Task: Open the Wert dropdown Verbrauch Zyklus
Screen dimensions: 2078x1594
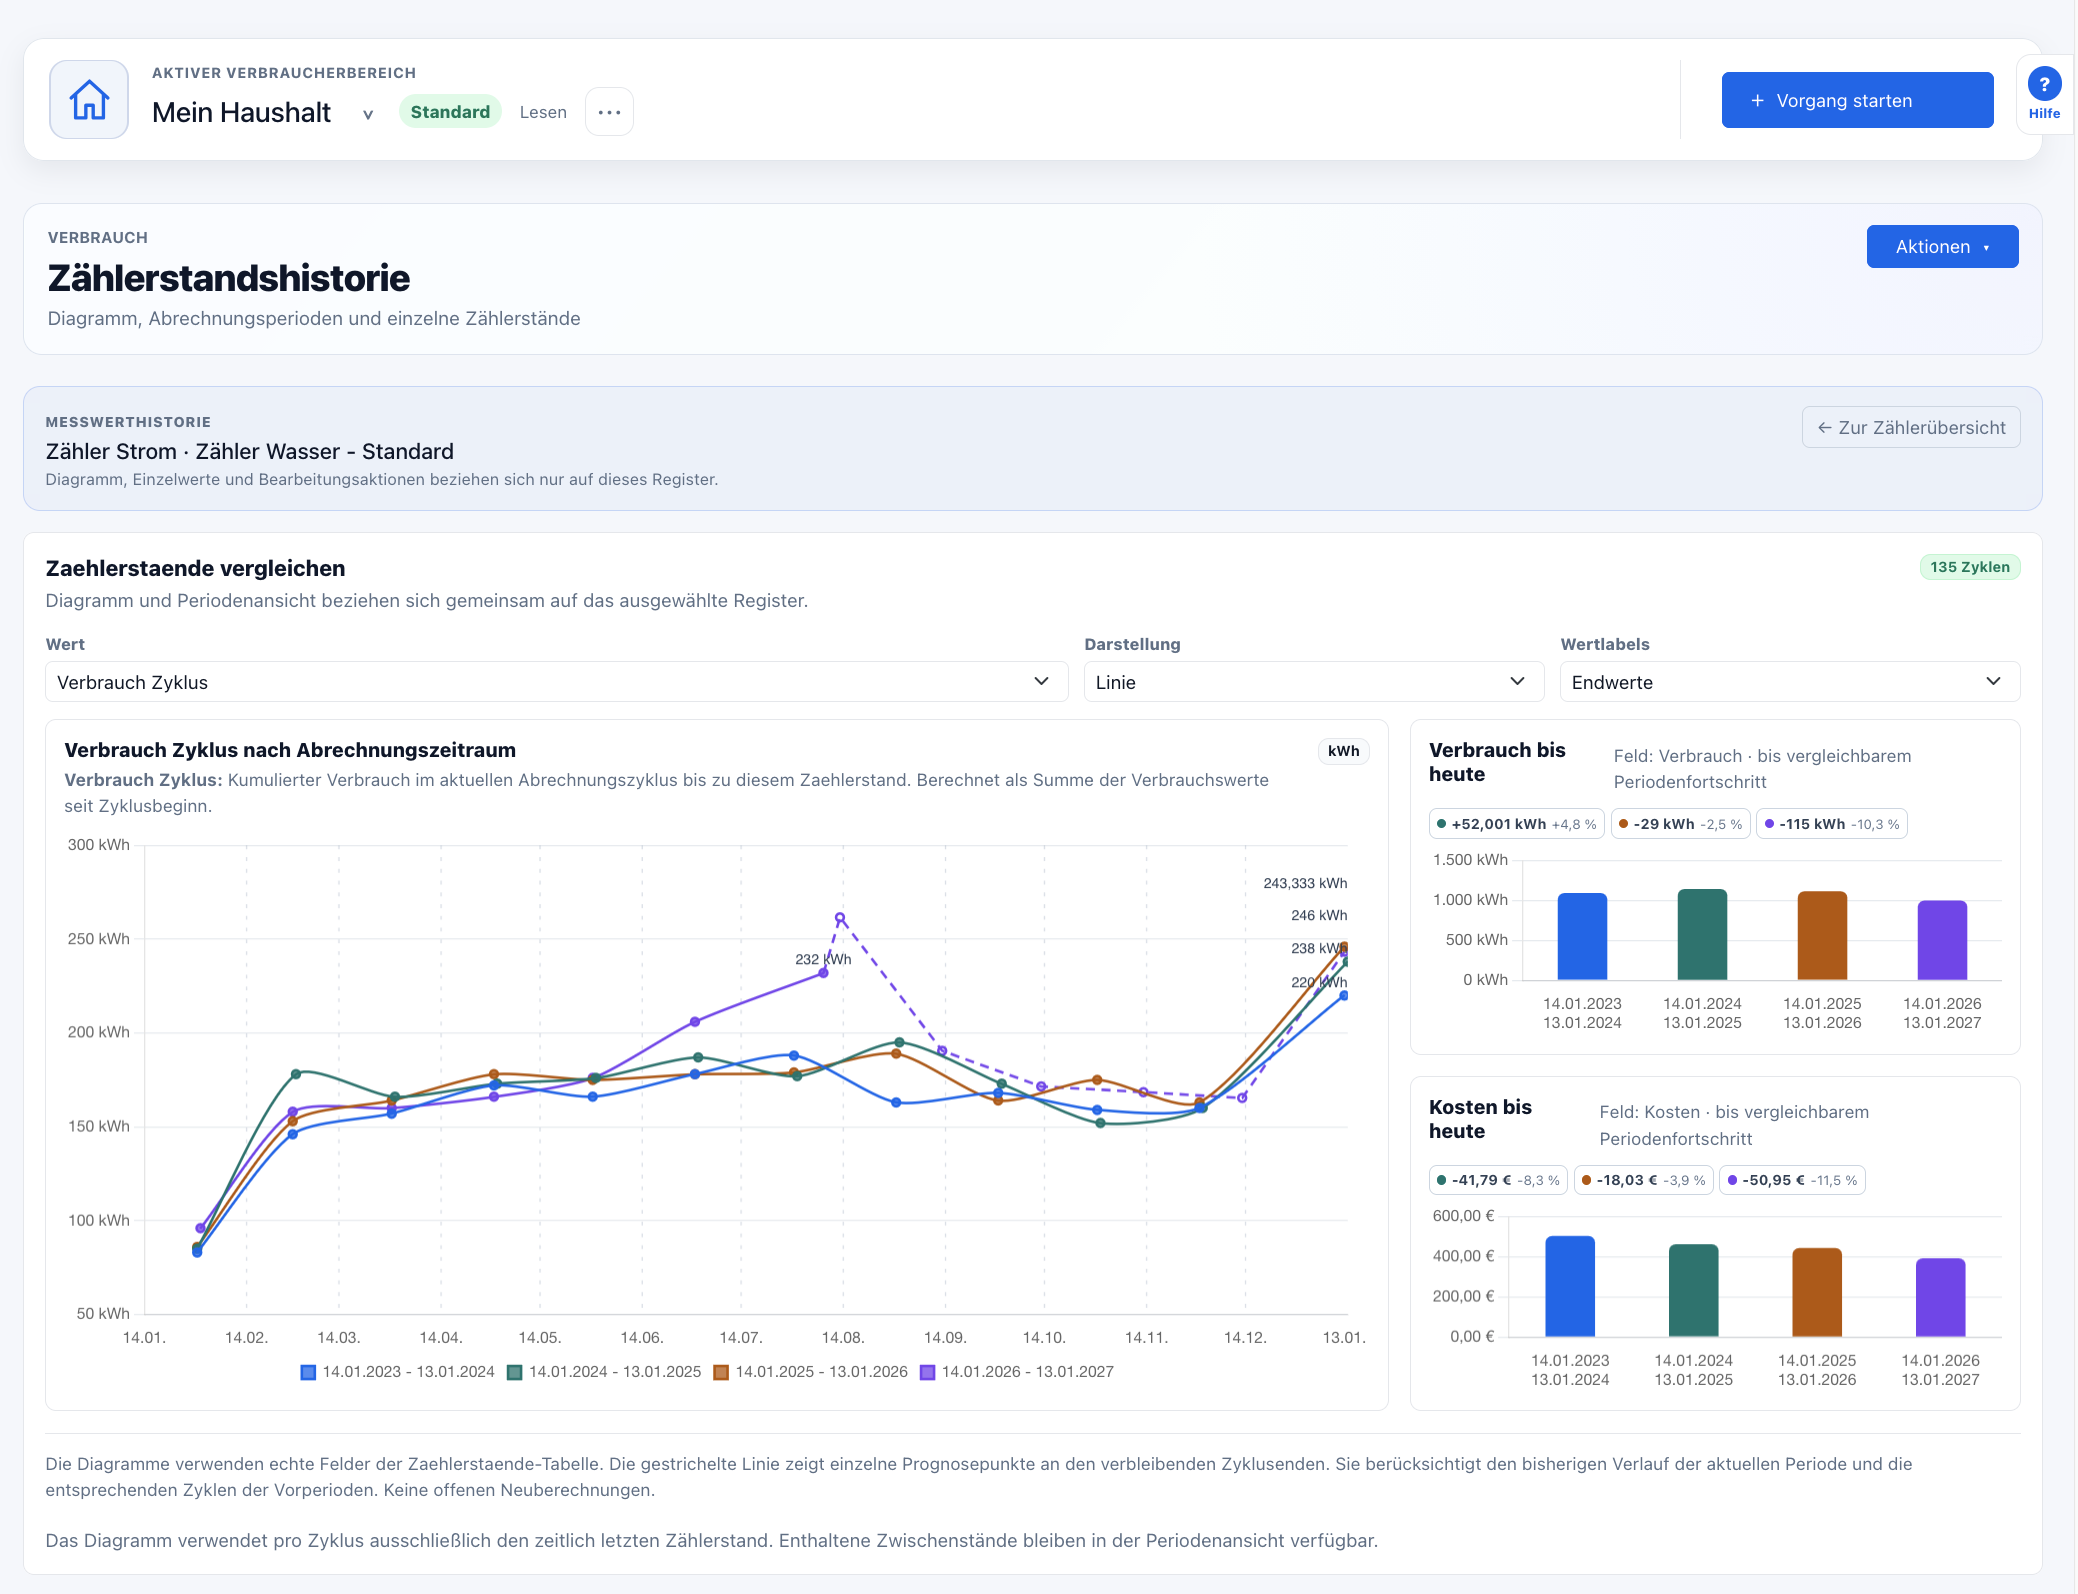Action: pos(557,682)
